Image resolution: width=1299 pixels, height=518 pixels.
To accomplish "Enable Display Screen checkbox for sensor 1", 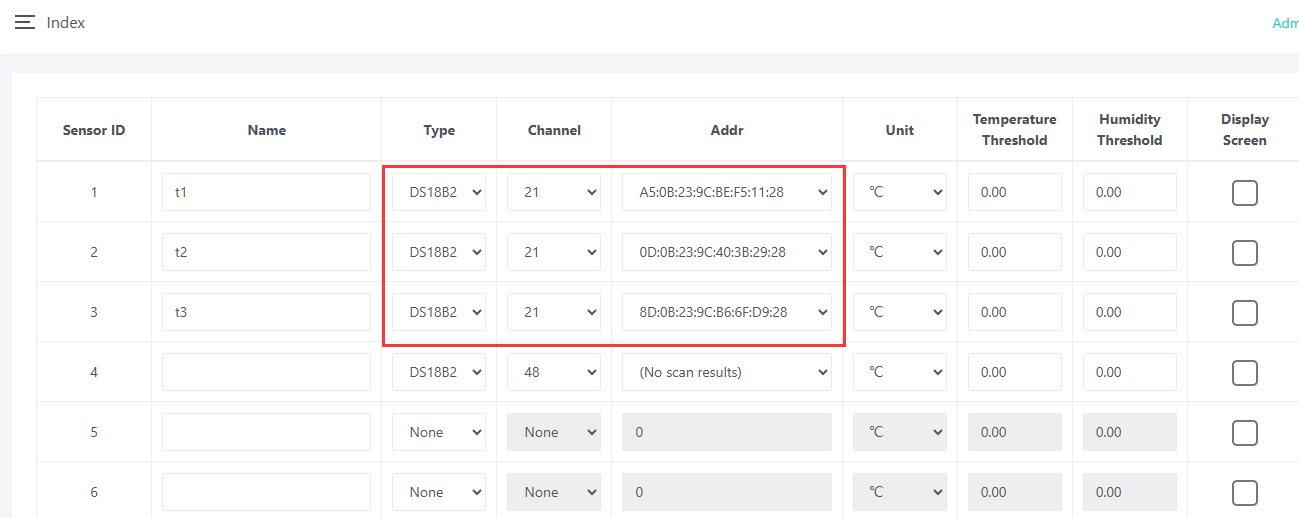I will [x=1244, y=192].
